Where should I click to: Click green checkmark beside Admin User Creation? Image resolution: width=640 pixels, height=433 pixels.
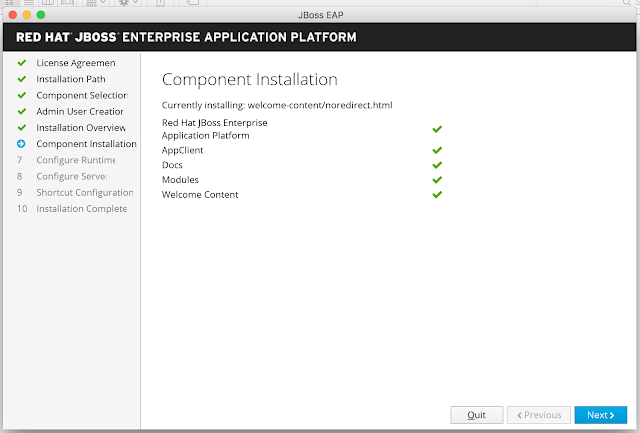22,111
